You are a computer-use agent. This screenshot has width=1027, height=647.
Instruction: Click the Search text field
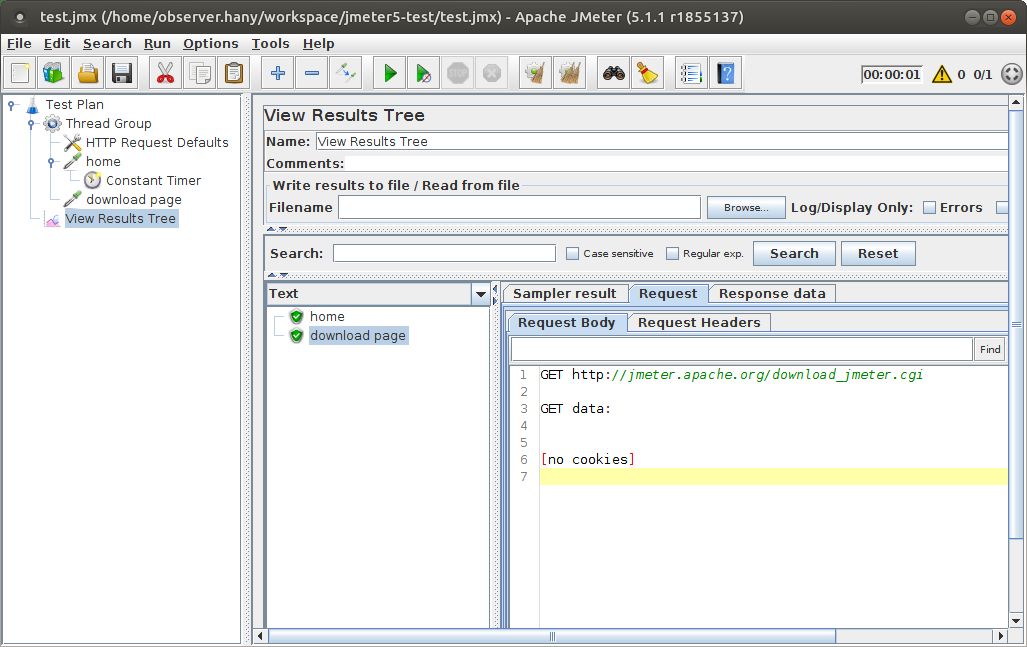pyautogui.click(x=444, y=253)
